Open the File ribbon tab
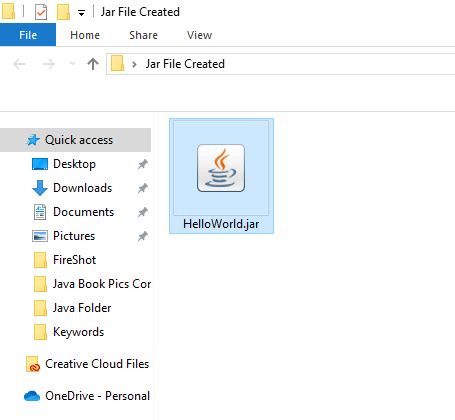The width and height of the screenshot is (455, 420). coord(28,35)
